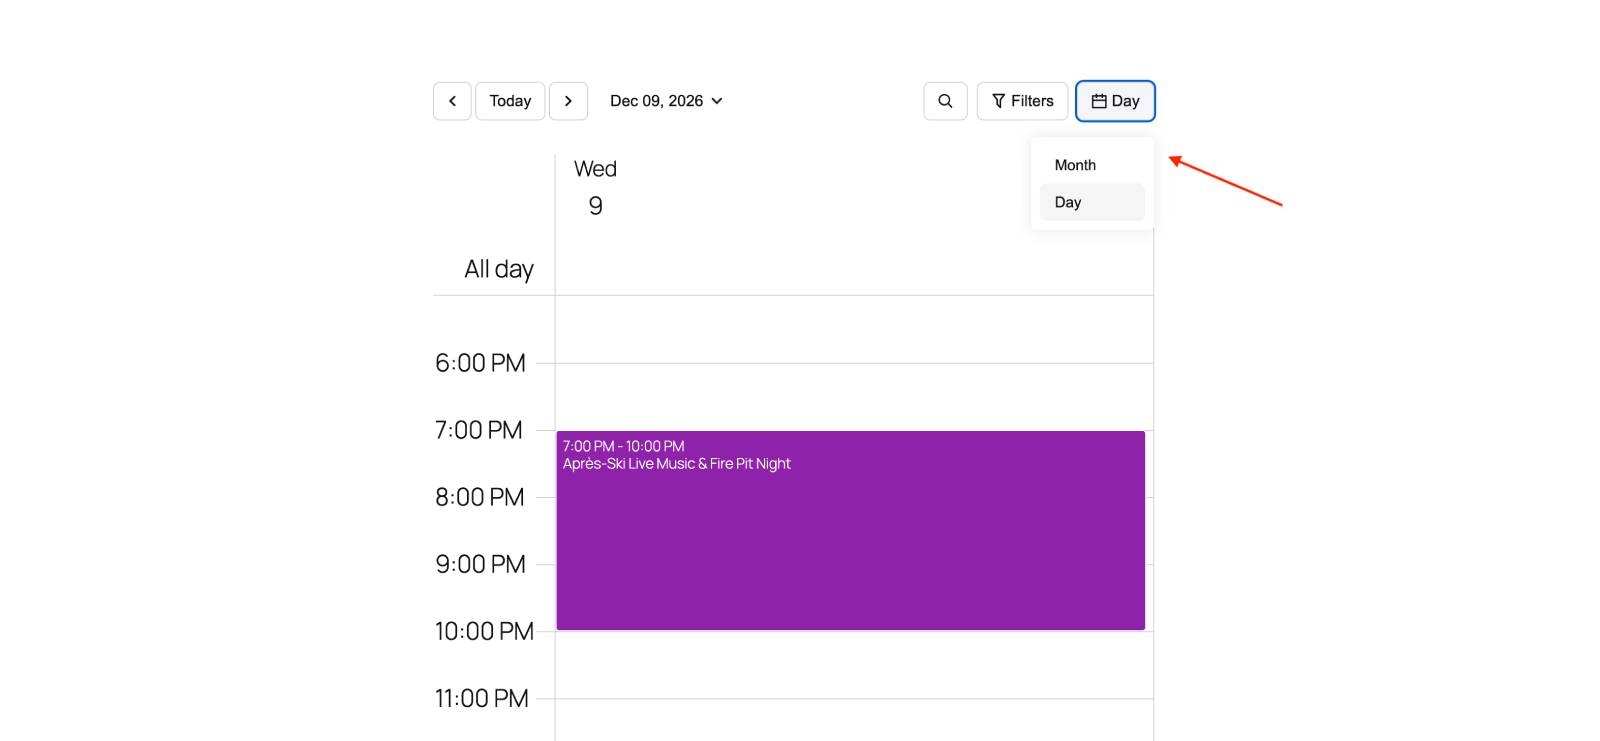Jump to Today
Screen dimensions: 1600x741
[x=510, y=101]
